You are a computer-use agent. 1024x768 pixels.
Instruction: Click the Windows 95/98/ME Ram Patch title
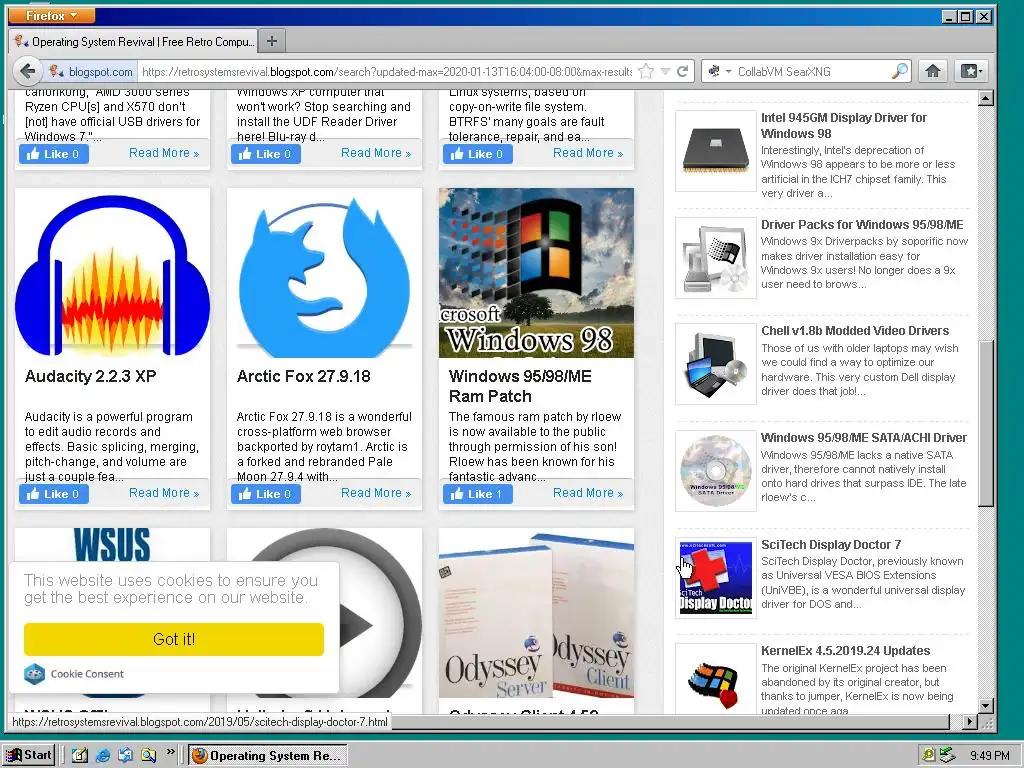[520, 386]
